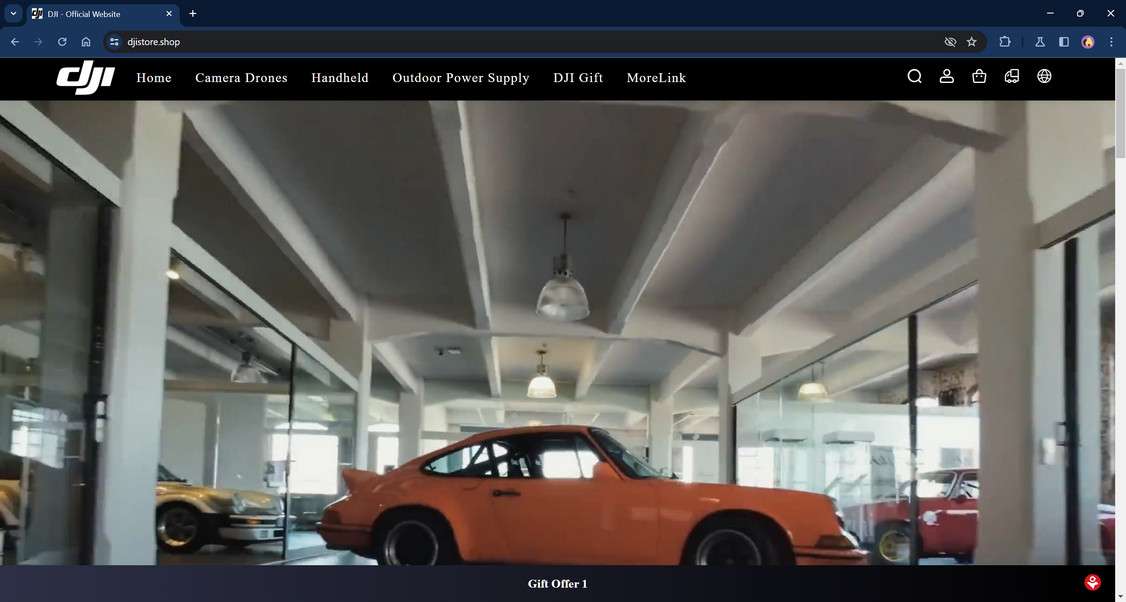Open Outdoor Power Supply menu
Screen dimensions: 1126x602
461,78
